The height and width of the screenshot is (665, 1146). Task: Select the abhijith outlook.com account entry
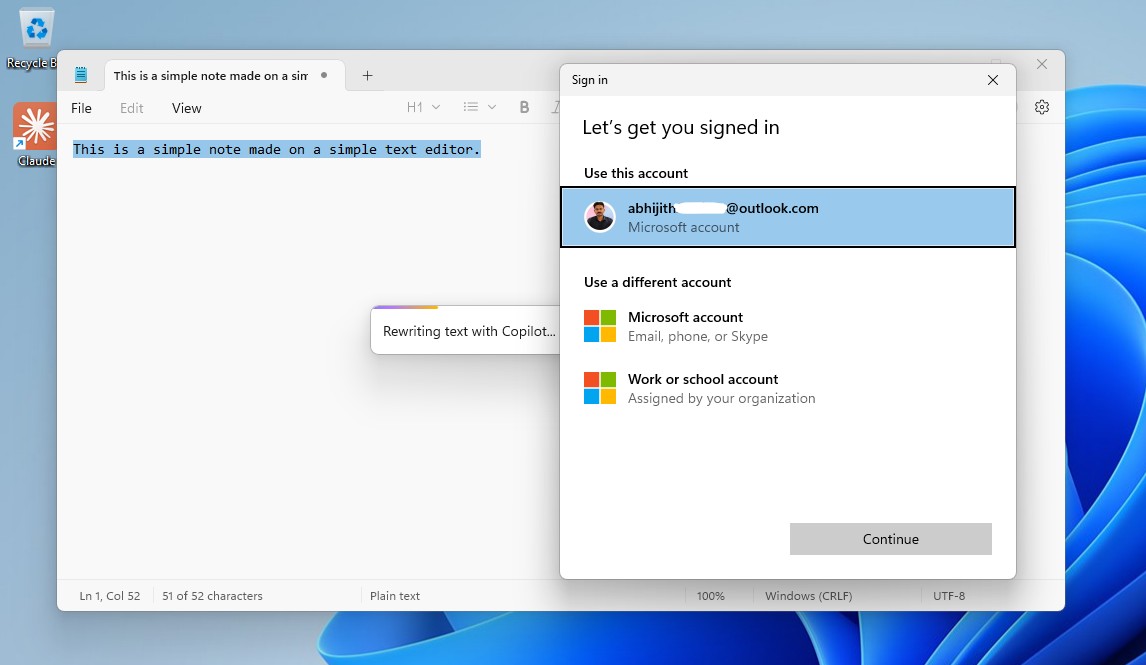coord(787,216)
